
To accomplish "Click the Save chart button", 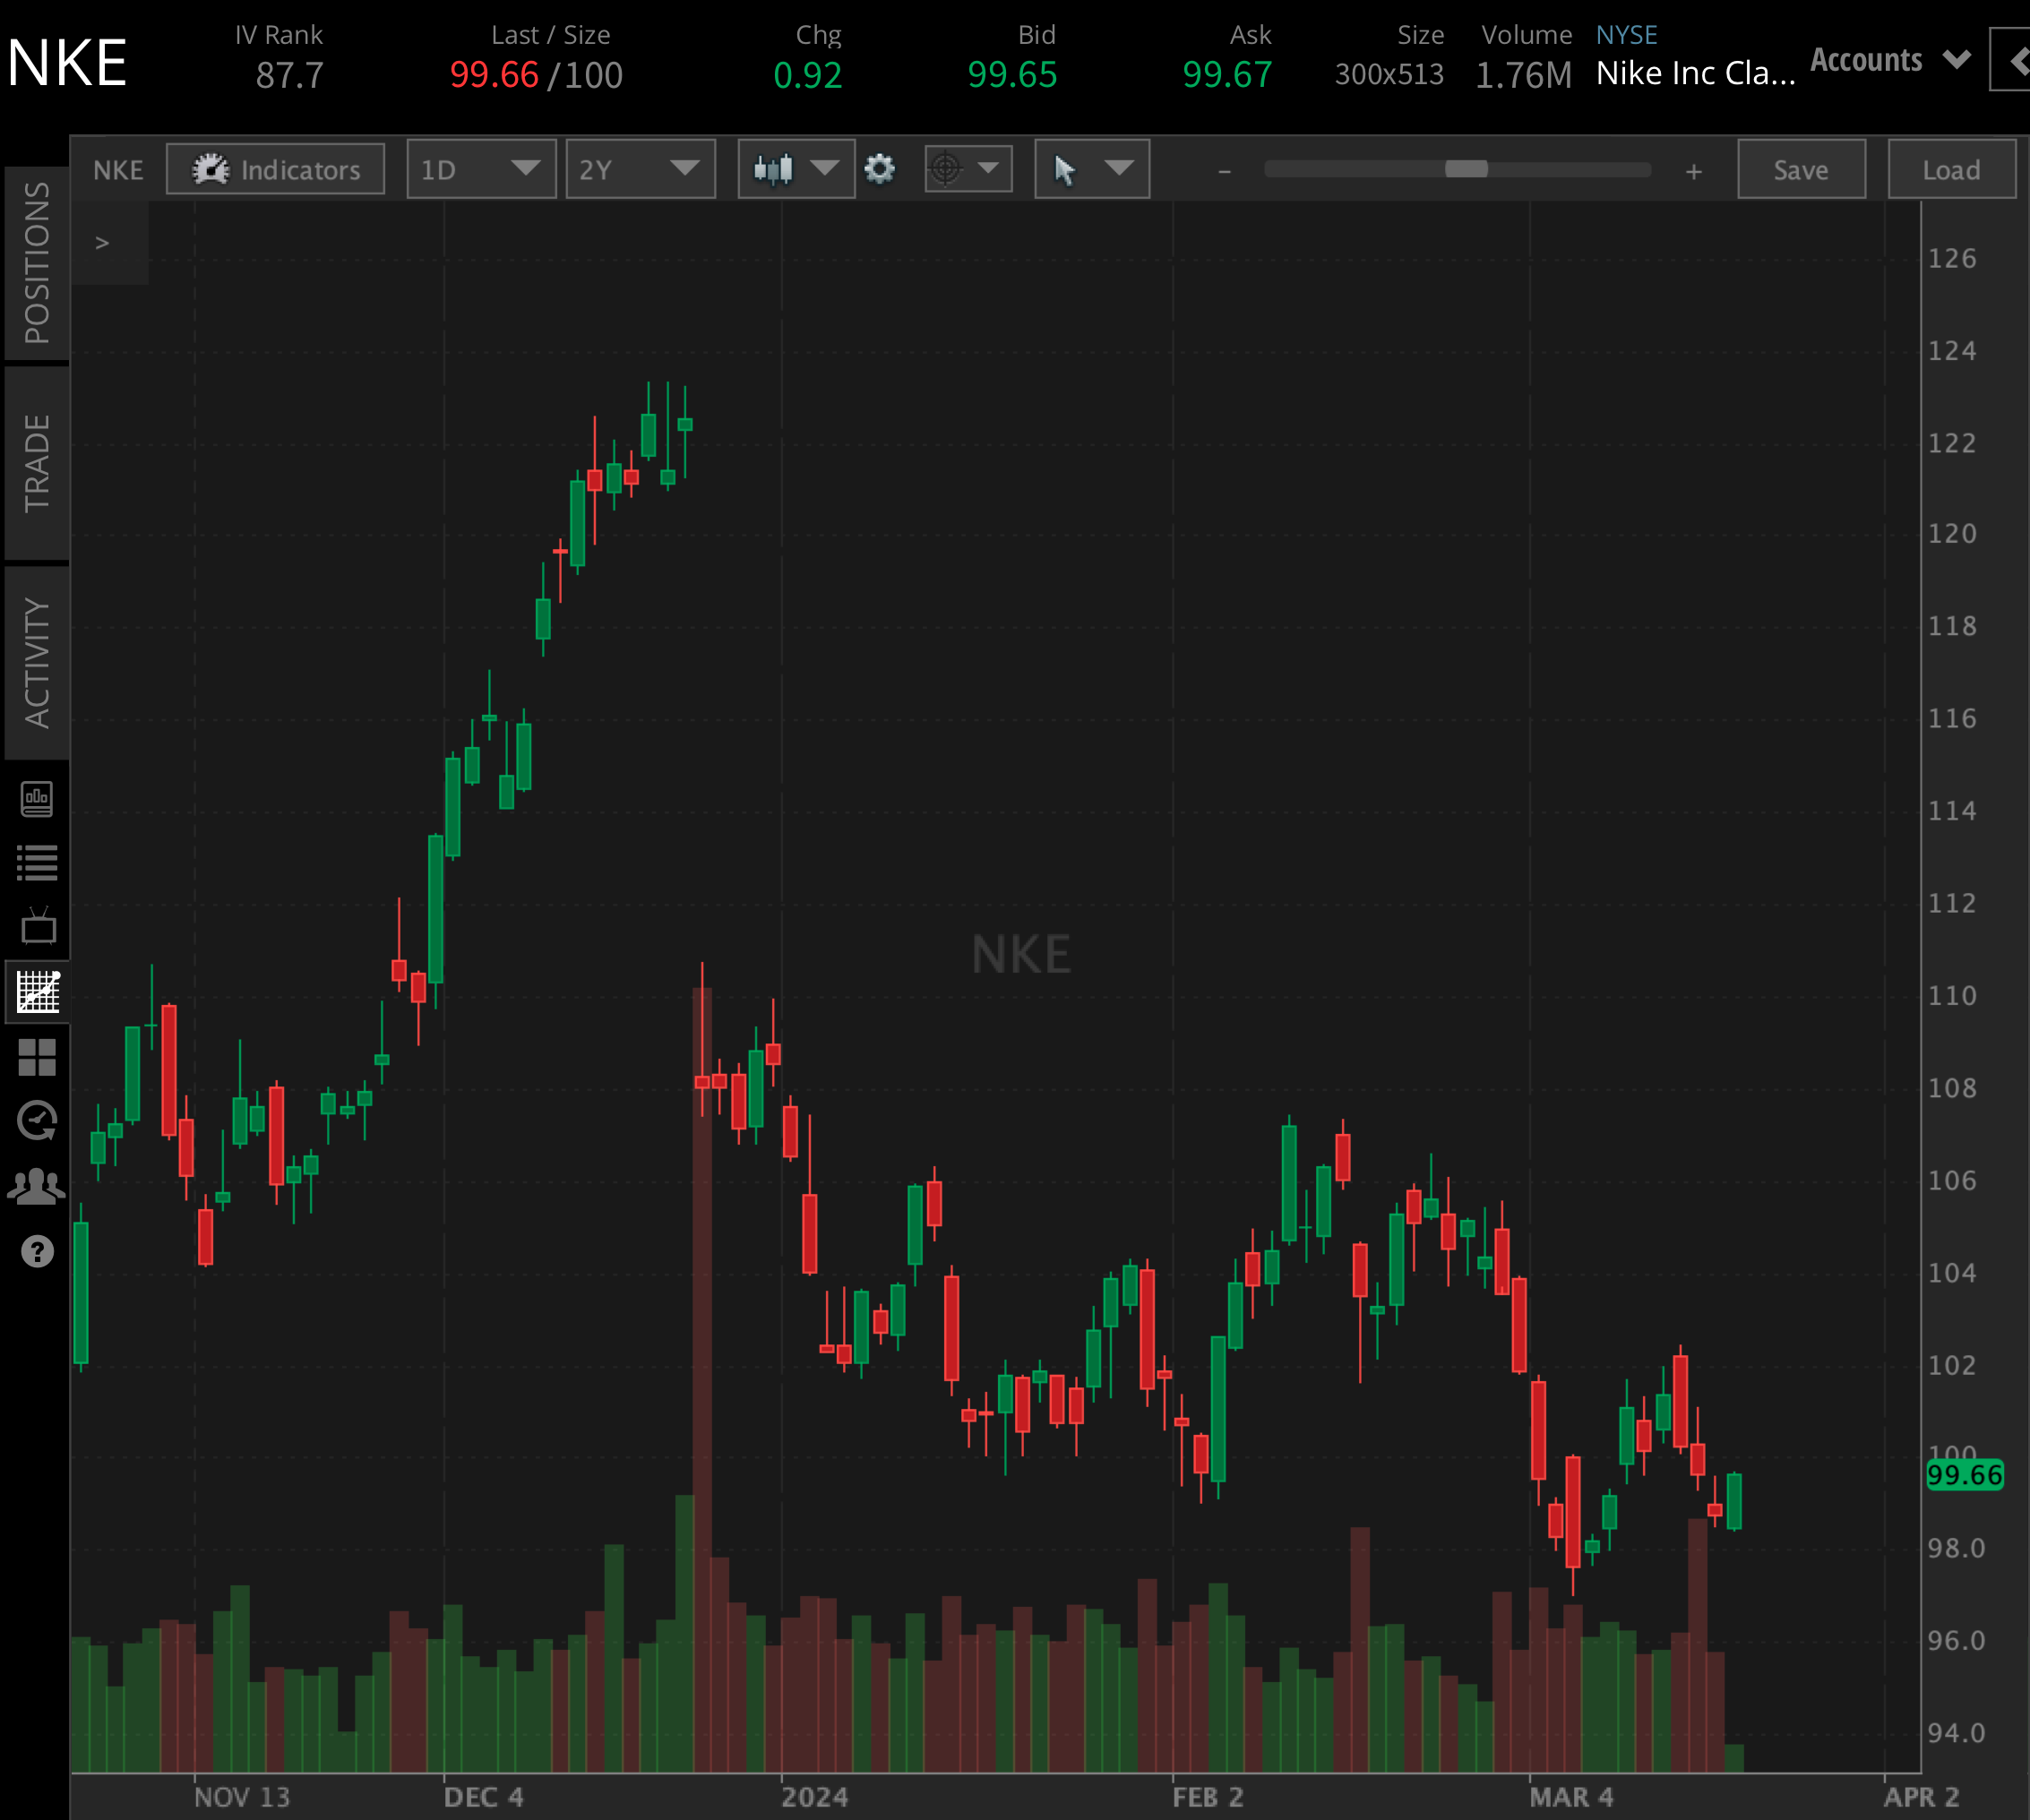I will [1801, 169].
